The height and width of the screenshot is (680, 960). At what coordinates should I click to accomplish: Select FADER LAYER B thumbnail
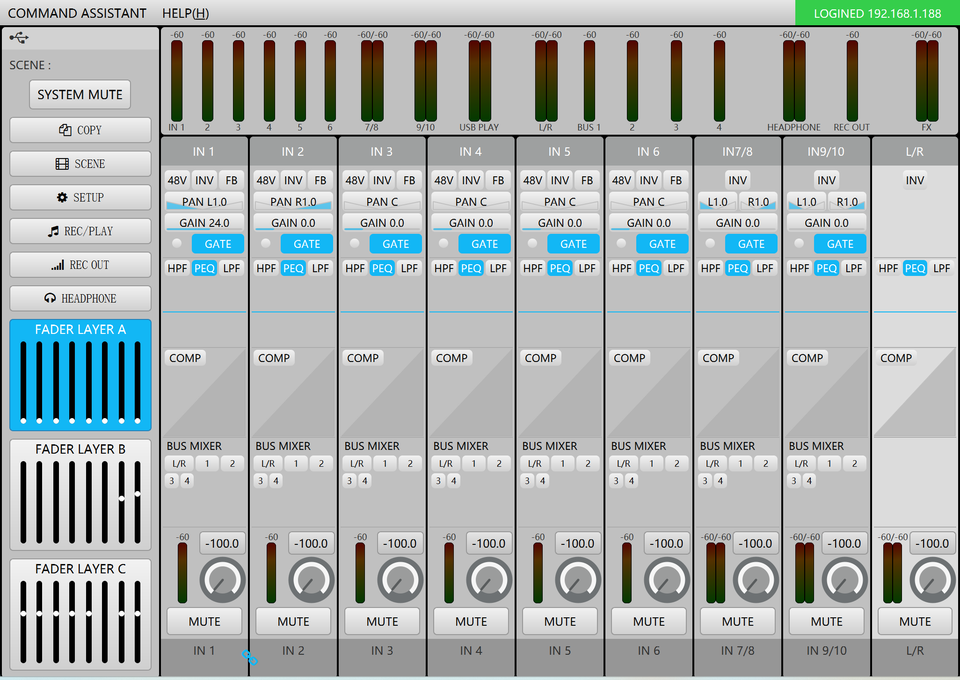(x=80, y=493)
